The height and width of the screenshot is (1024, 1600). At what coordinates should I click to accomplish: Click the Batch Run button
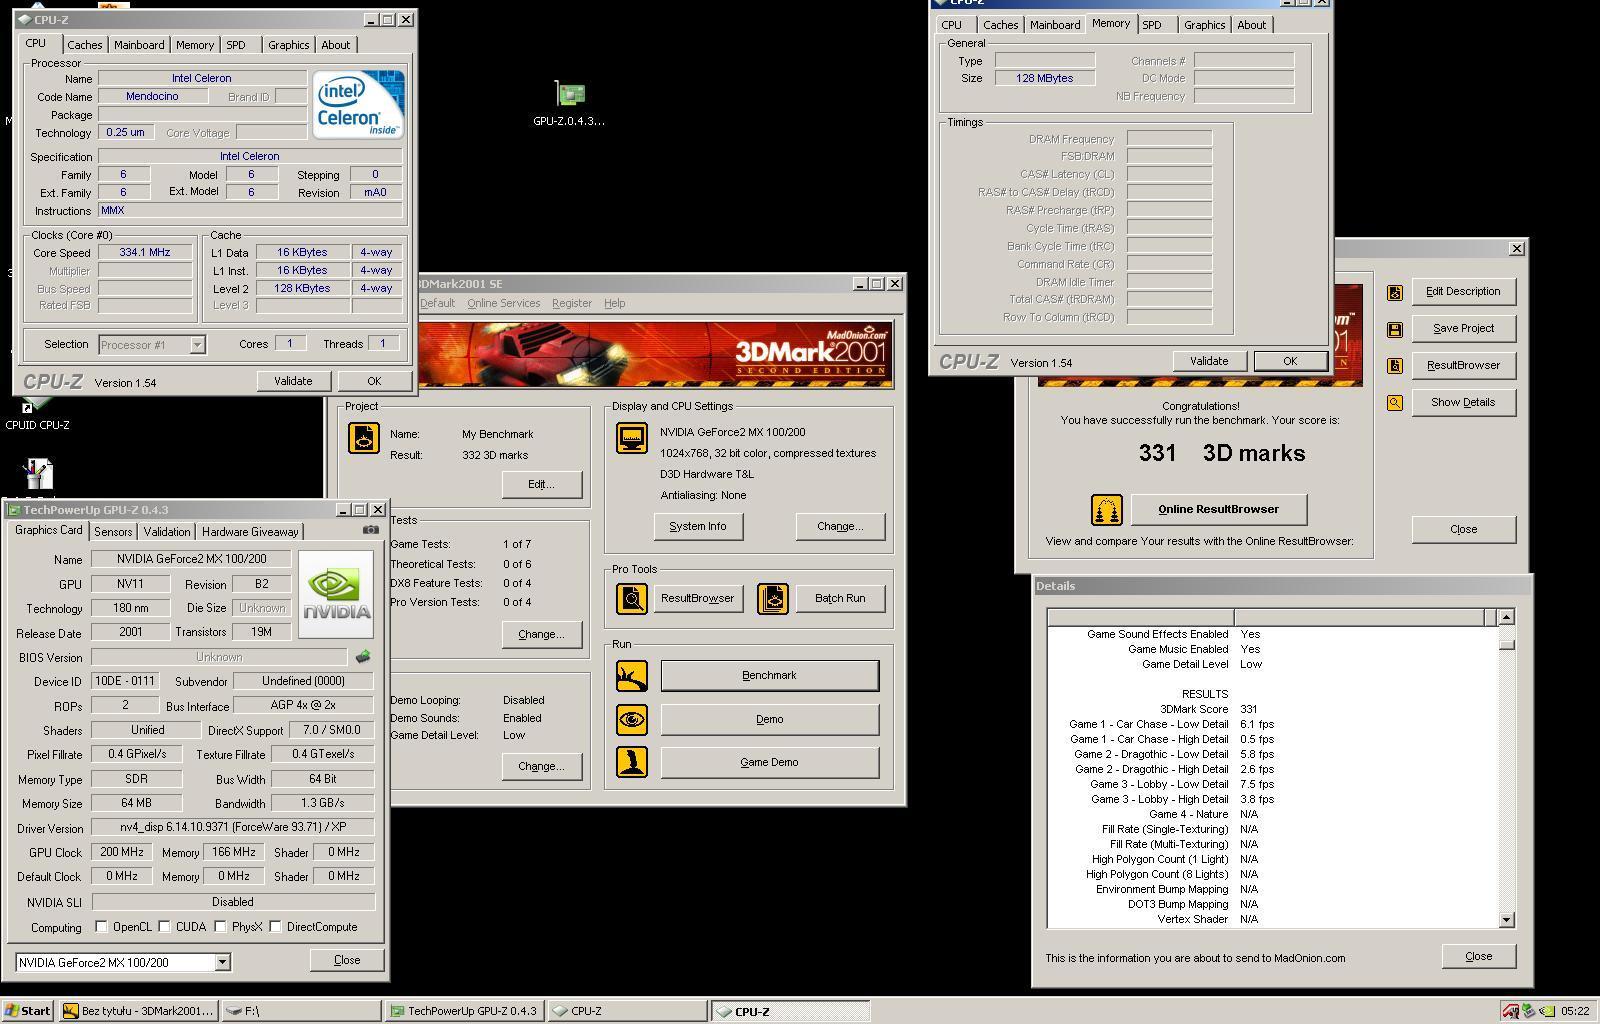tap(840, 599)
